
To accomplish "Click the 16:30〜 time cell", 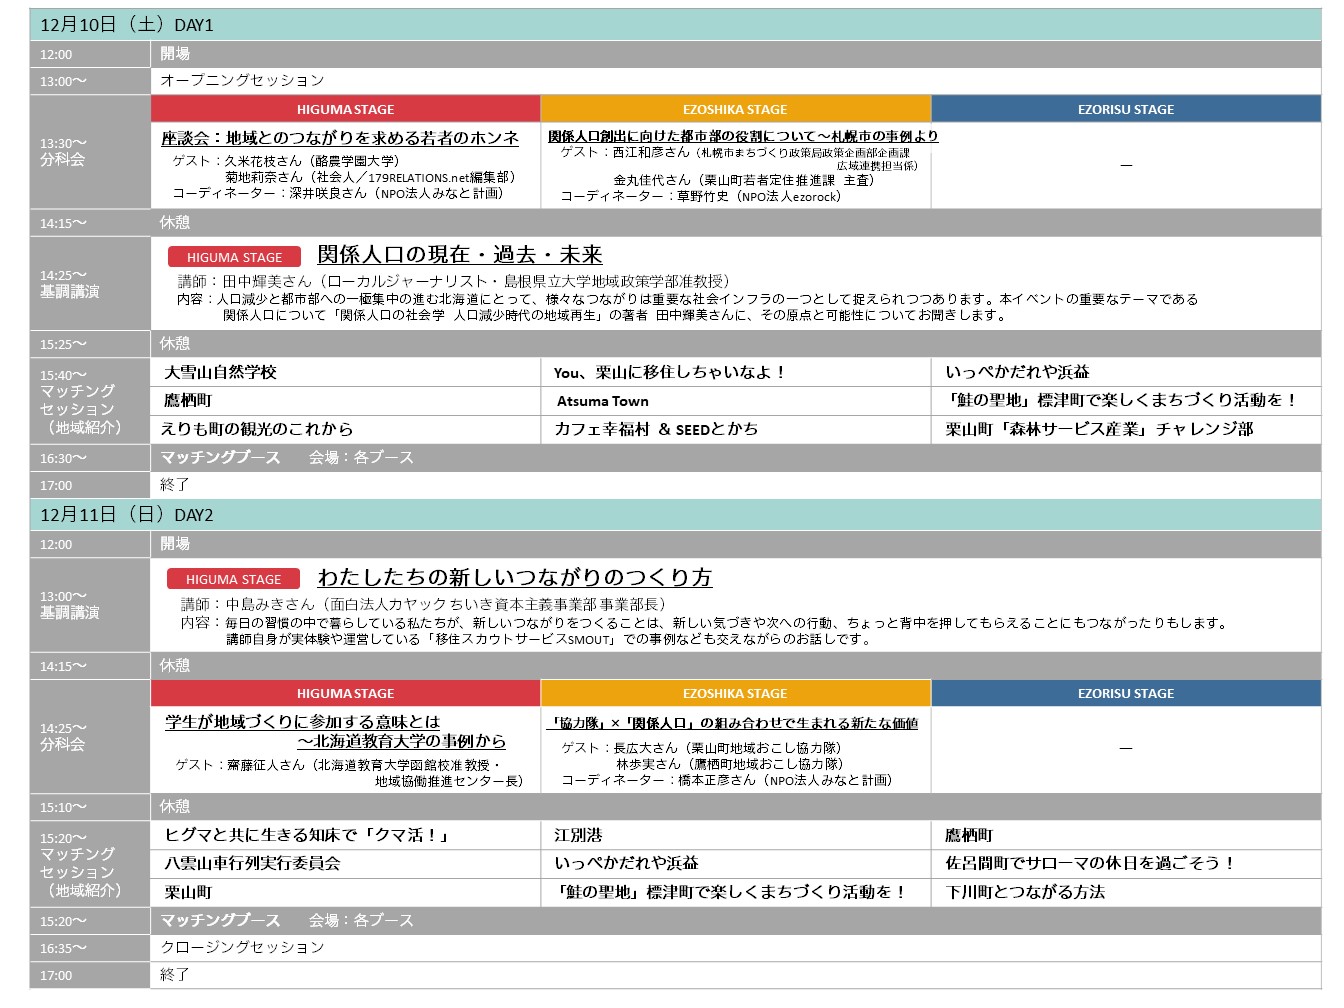I will (90, 458).
